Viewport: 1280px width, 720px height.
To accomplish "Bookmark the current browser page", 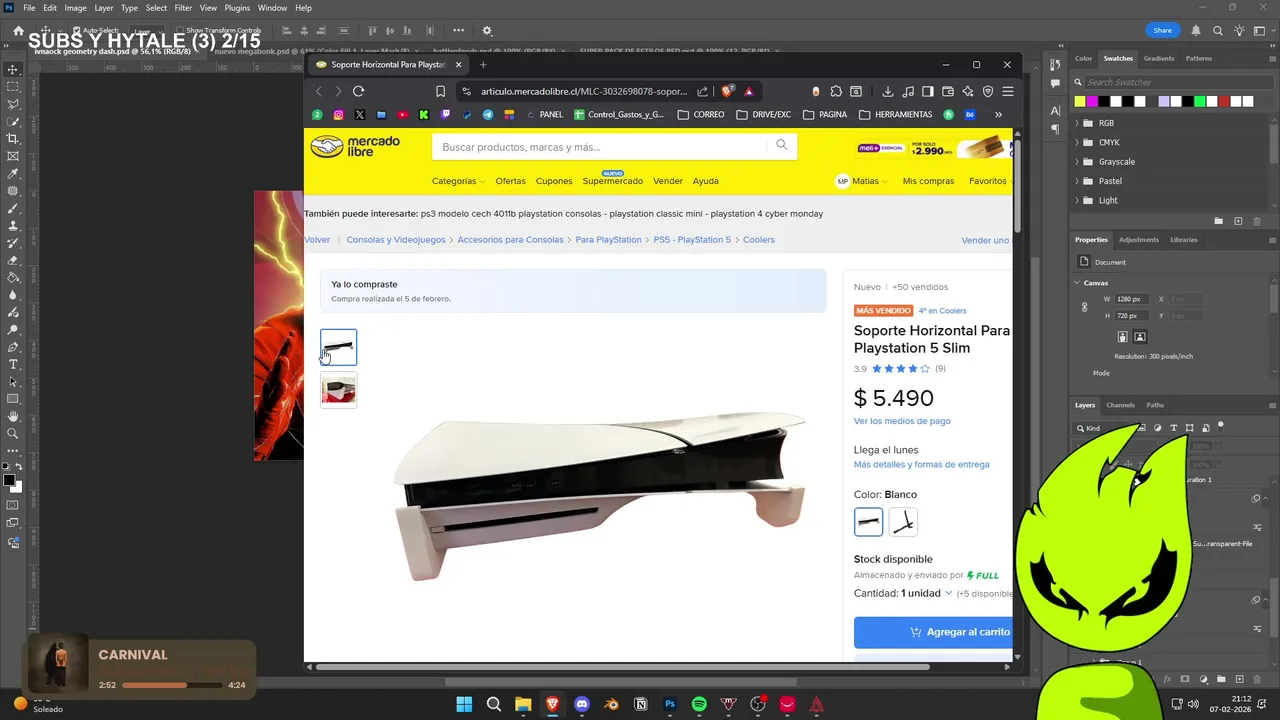I will pyautogui.click(x=440, y=91).
